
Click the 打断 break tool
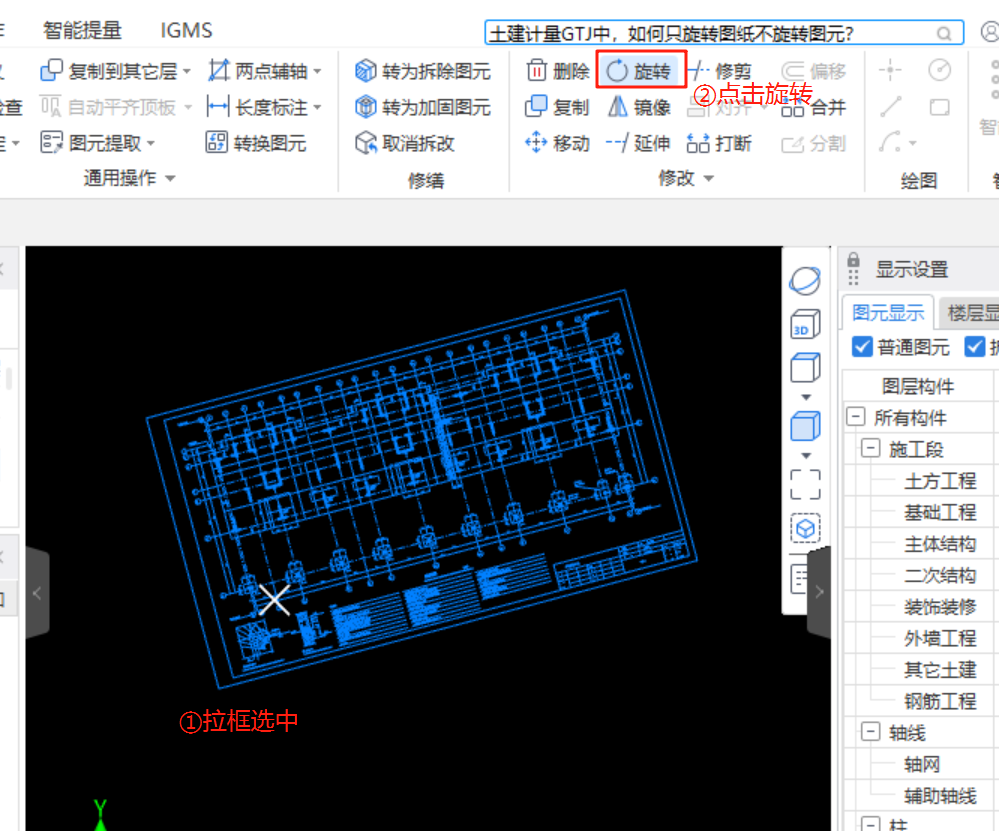719,143
